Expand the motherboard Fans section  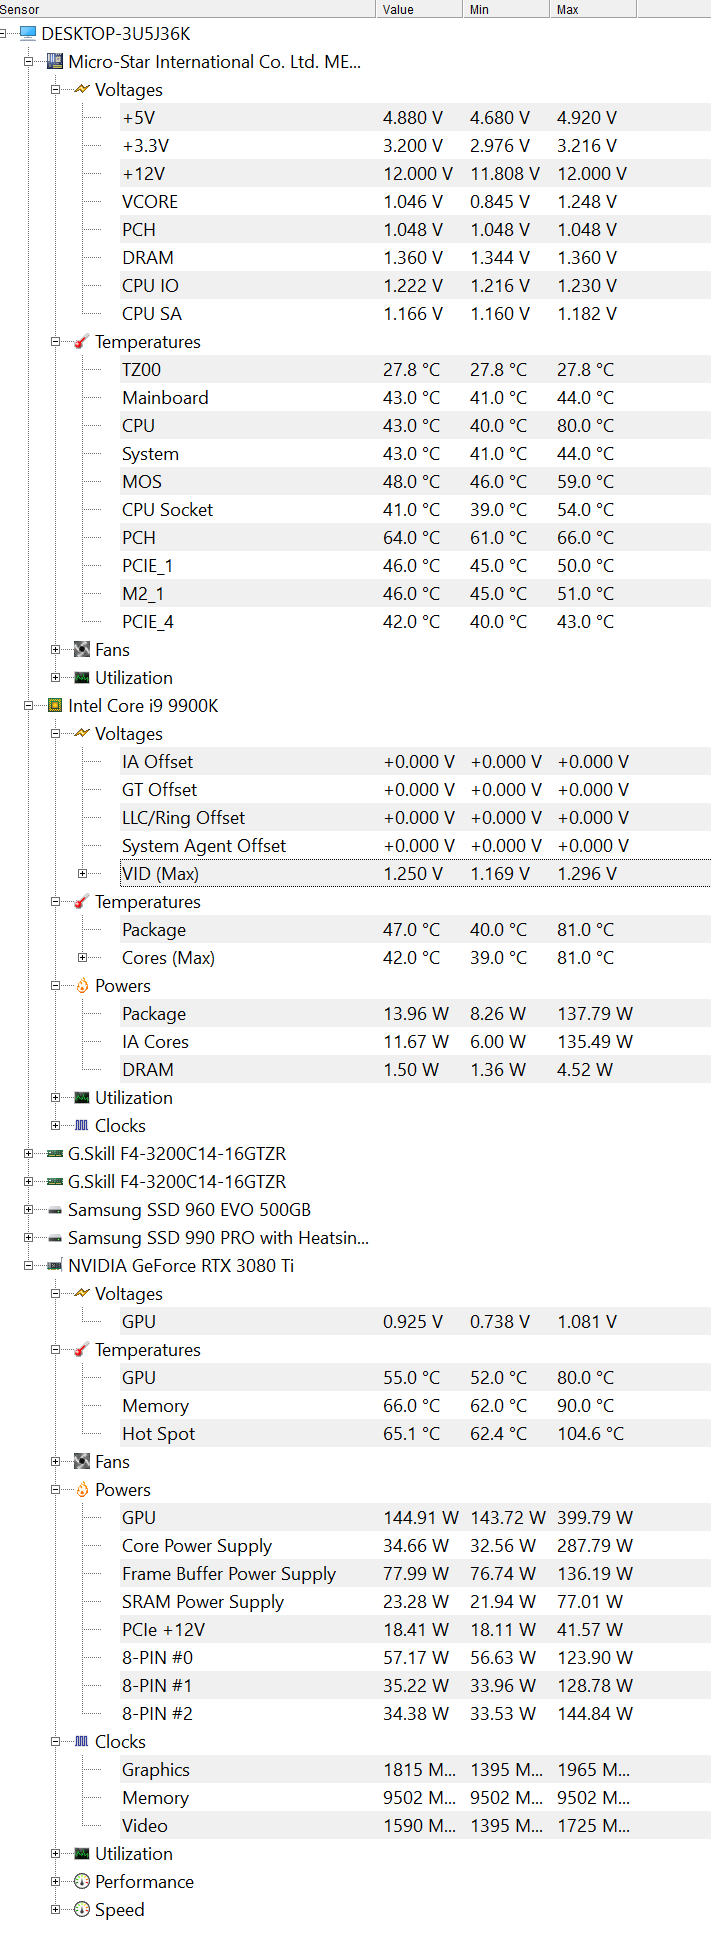(56, 649)
